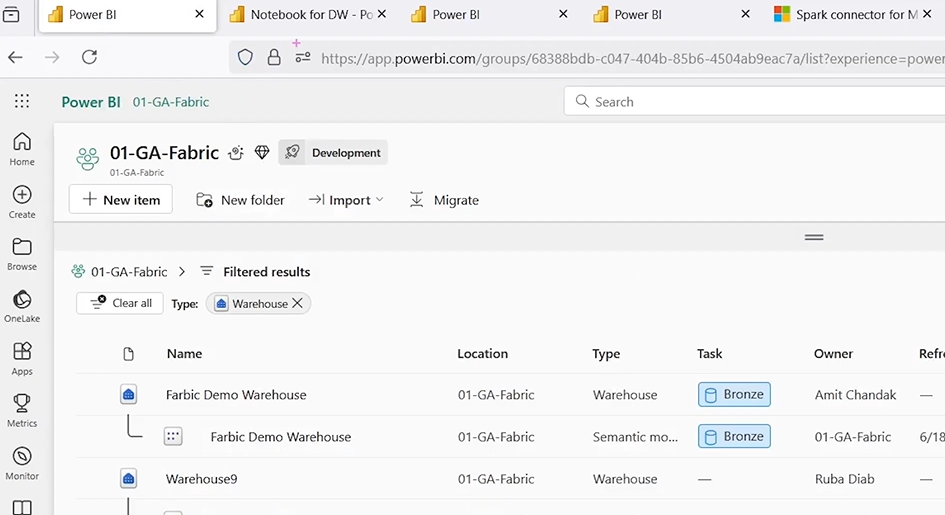Click the New item button

(121, 199)
